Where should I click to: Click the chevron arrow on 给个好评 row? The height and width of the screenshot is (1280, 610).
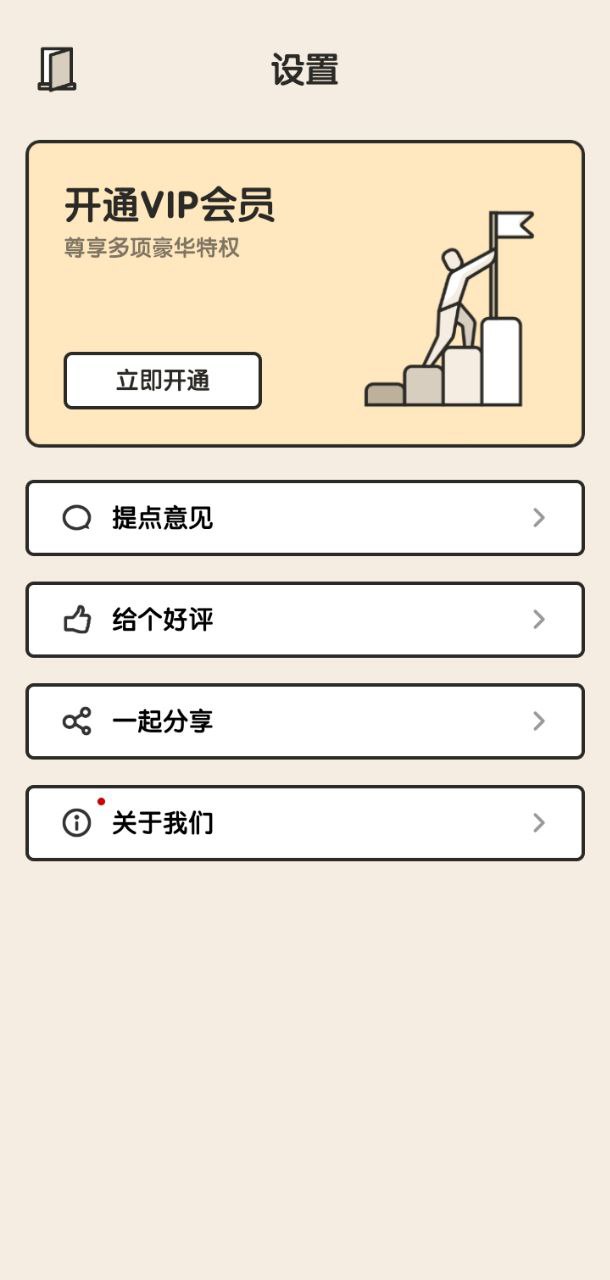coord(539,620)
